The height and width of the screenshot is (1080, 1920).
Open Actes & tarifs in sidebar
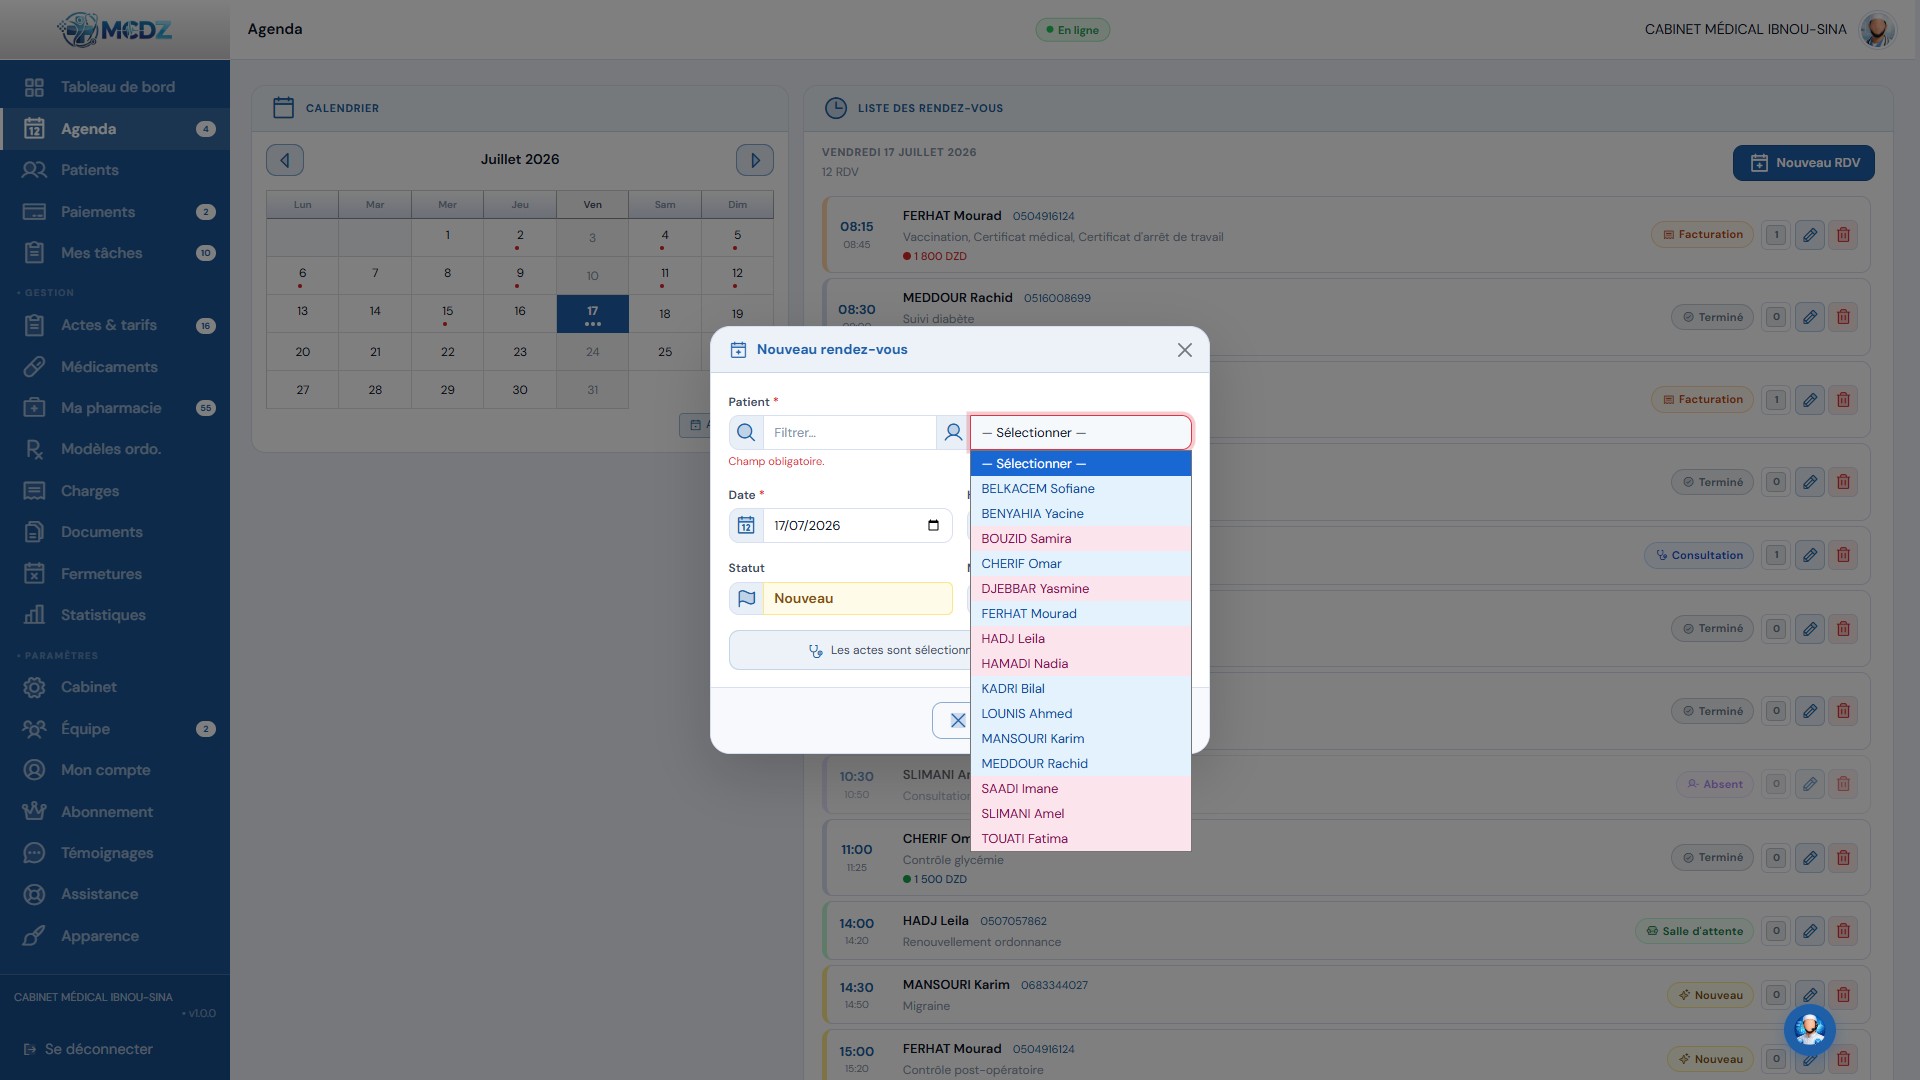point(115,325)
